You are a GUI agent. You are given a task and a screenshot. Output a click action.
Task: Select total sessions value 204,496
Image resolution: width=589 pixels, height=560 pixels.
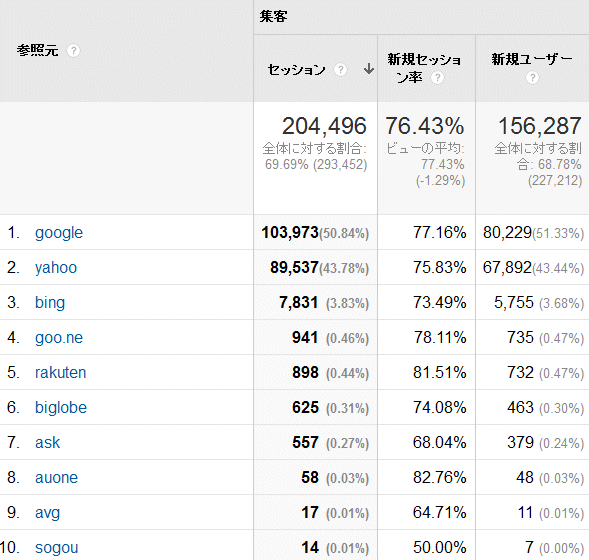(324, 126)
